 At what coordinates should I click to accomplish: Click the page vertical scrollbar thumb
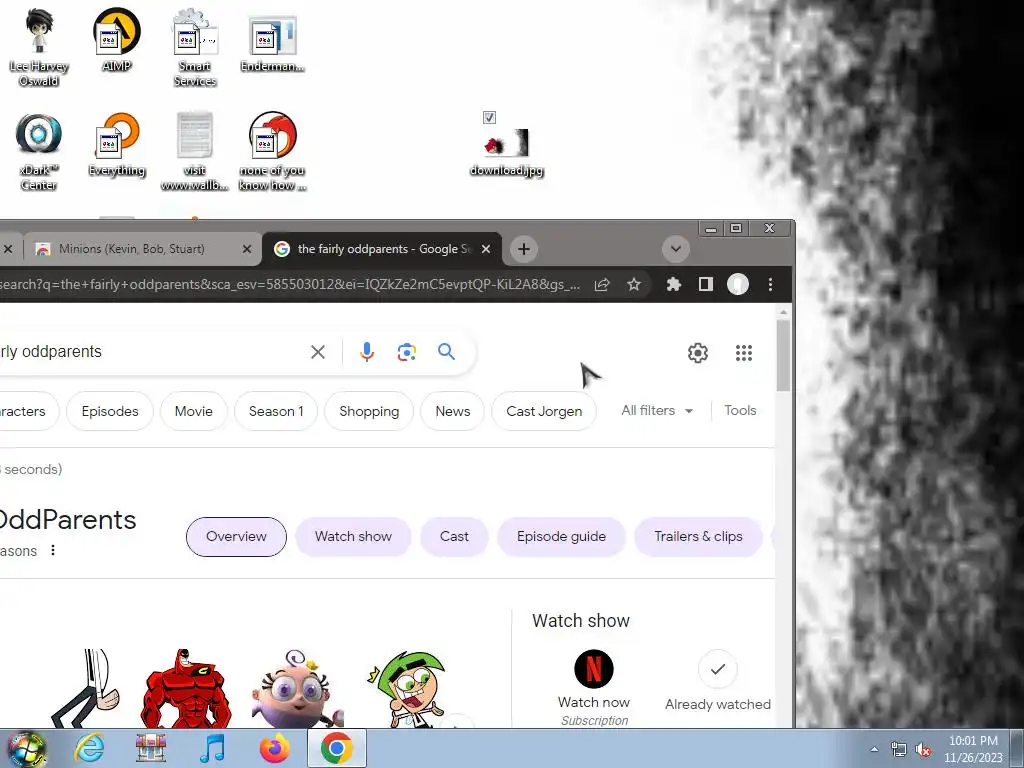click(783, 355)
